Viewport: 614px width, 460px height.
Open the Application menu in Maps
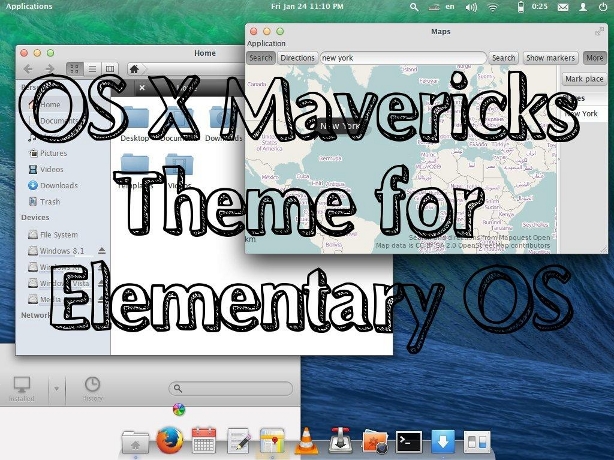tap(266, 43)
